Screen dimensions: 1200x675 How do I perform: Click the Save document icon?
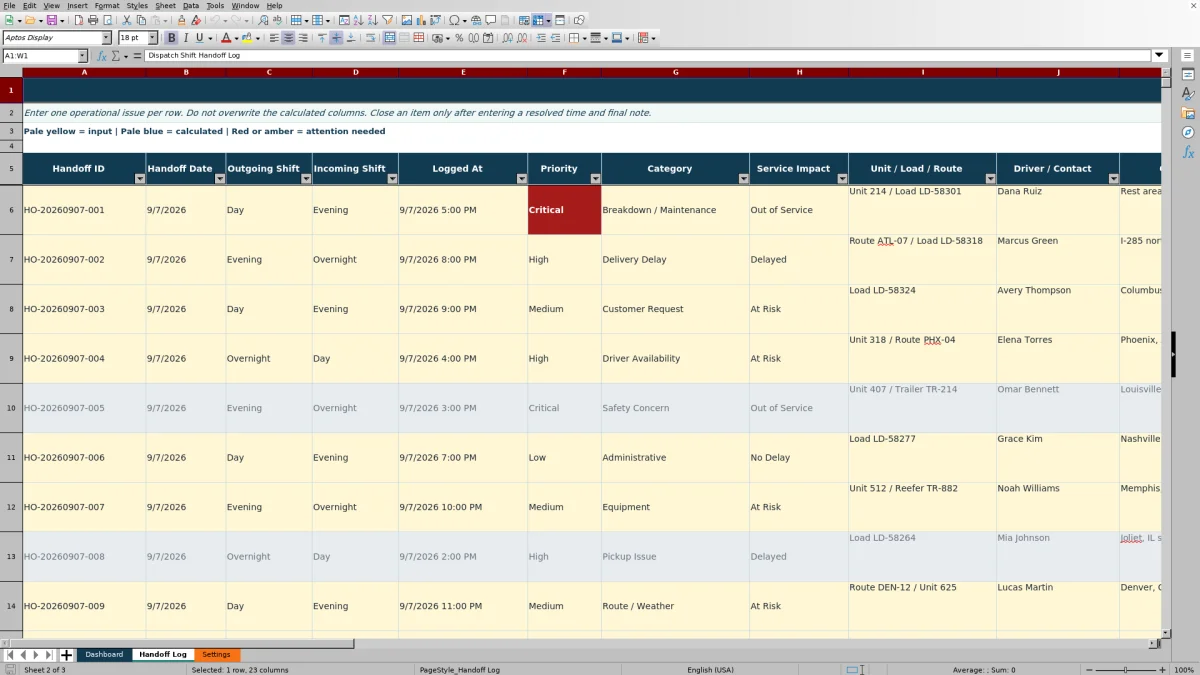tap(51, 20)
